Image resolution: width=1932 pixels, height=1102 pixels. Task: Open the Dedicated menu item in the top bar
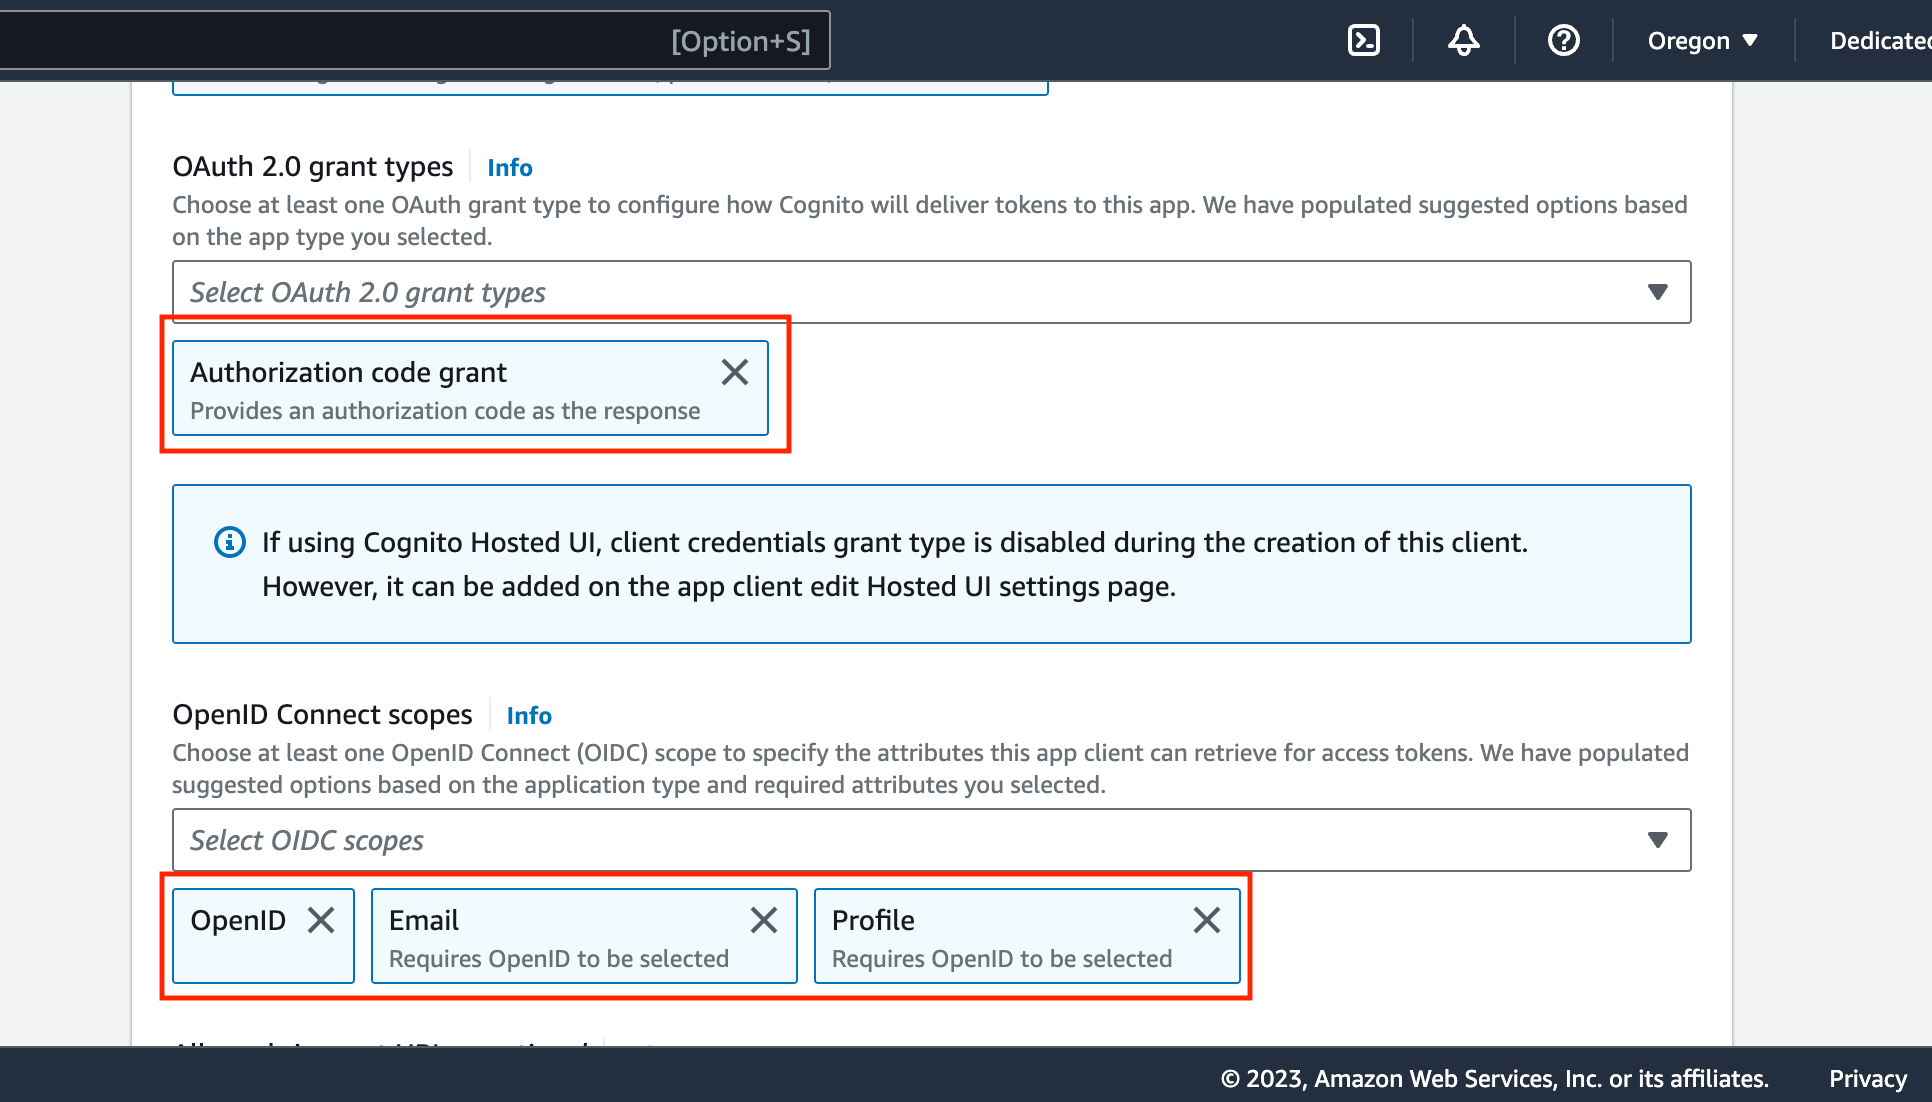pyautogui.click(x=1879, y=40)
